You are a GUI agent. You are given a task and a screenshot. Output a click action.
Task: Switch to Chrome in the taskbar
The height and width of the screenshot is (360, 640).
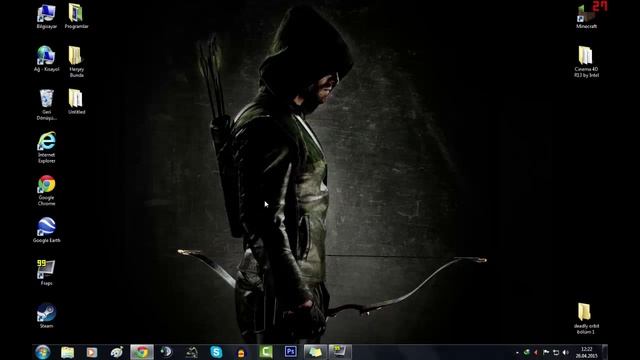142,352
